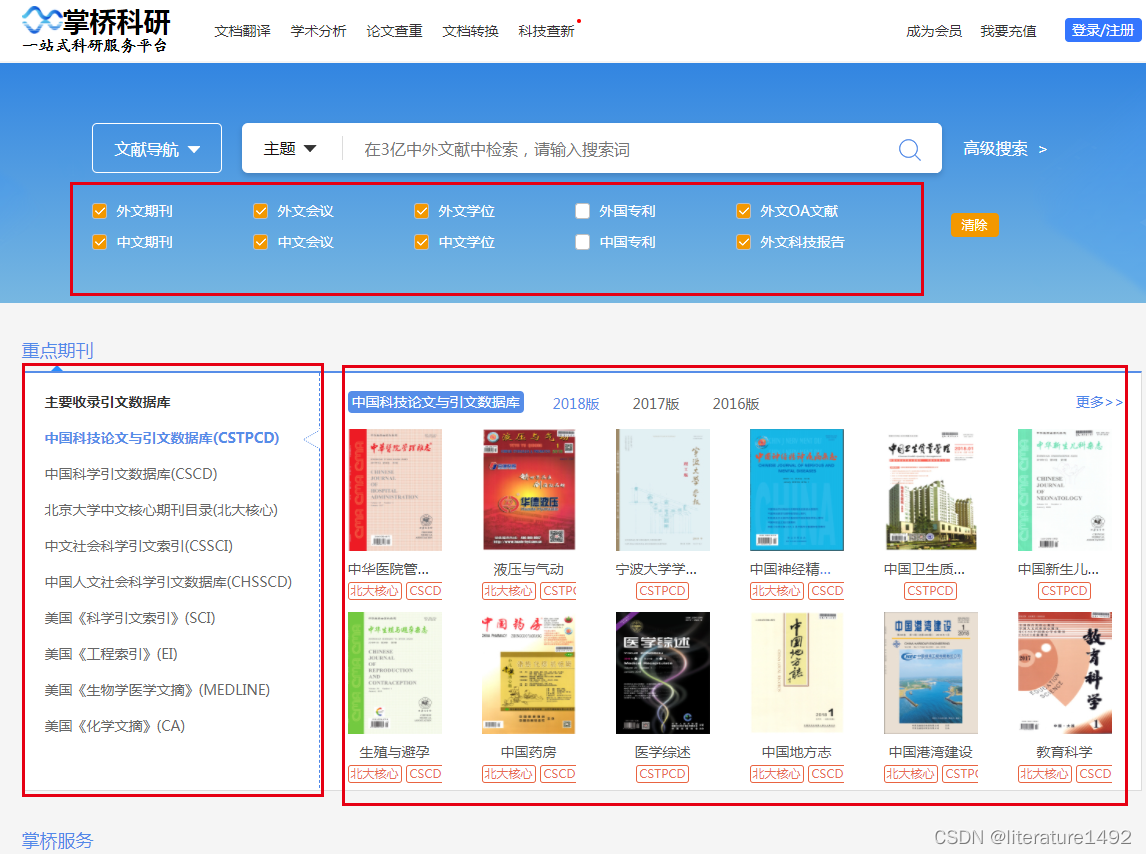This screenshot has height=854, width=1146.
Task: Open 论文查重 in the top menu
Action: (x=394, y=31)
